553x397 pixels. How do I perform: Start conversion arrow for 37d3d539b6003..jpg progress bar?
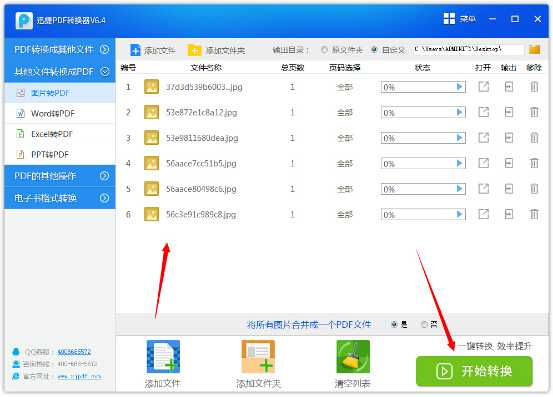(459, 87)
